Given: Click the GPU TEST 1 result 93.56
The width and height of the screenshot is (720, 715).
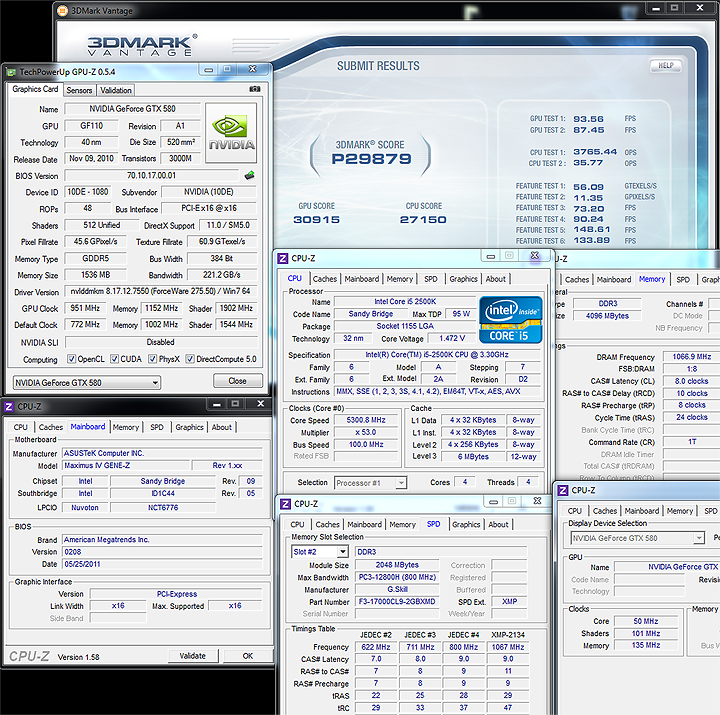Looking at the screenshot, I should pyautogui.click(x=588, y=119).
